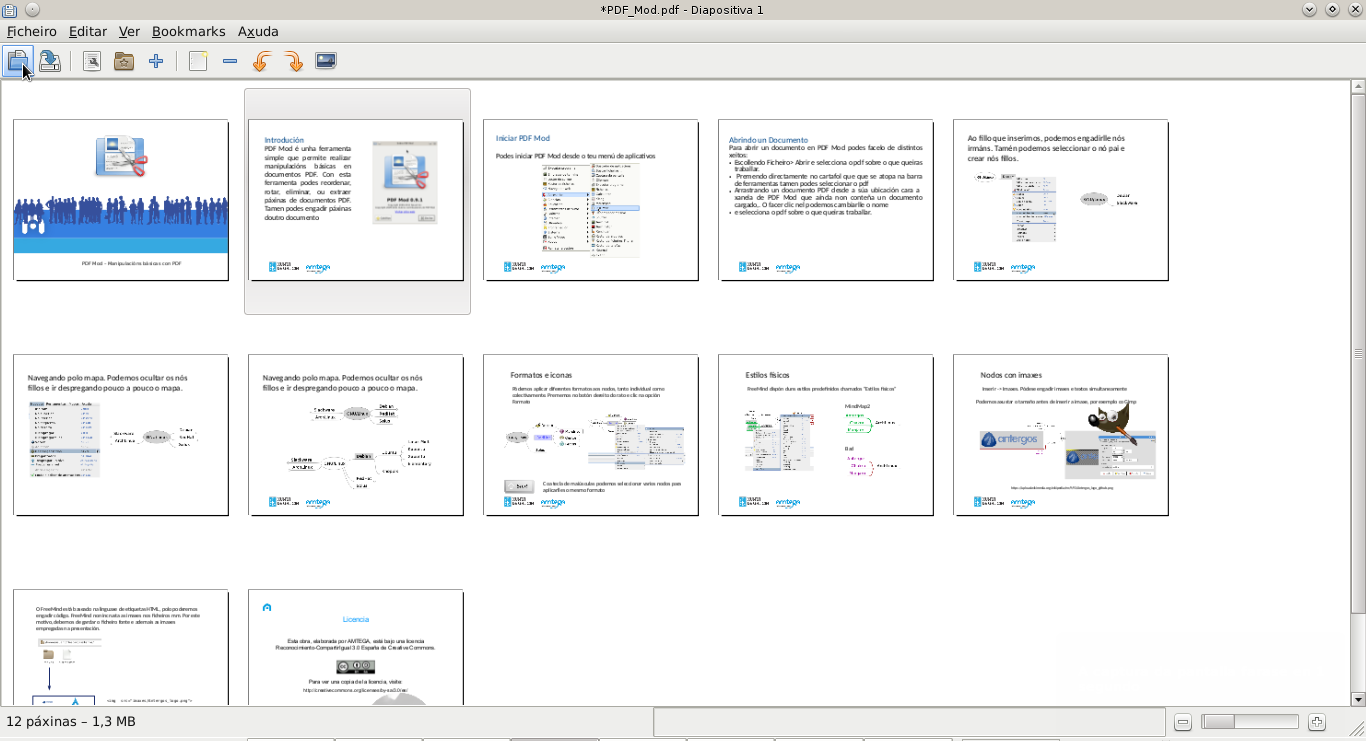This screenshot has width=1366, height=741.
Task: Click the vertical scrollbar down arrow
Action: coord(1357,699)
